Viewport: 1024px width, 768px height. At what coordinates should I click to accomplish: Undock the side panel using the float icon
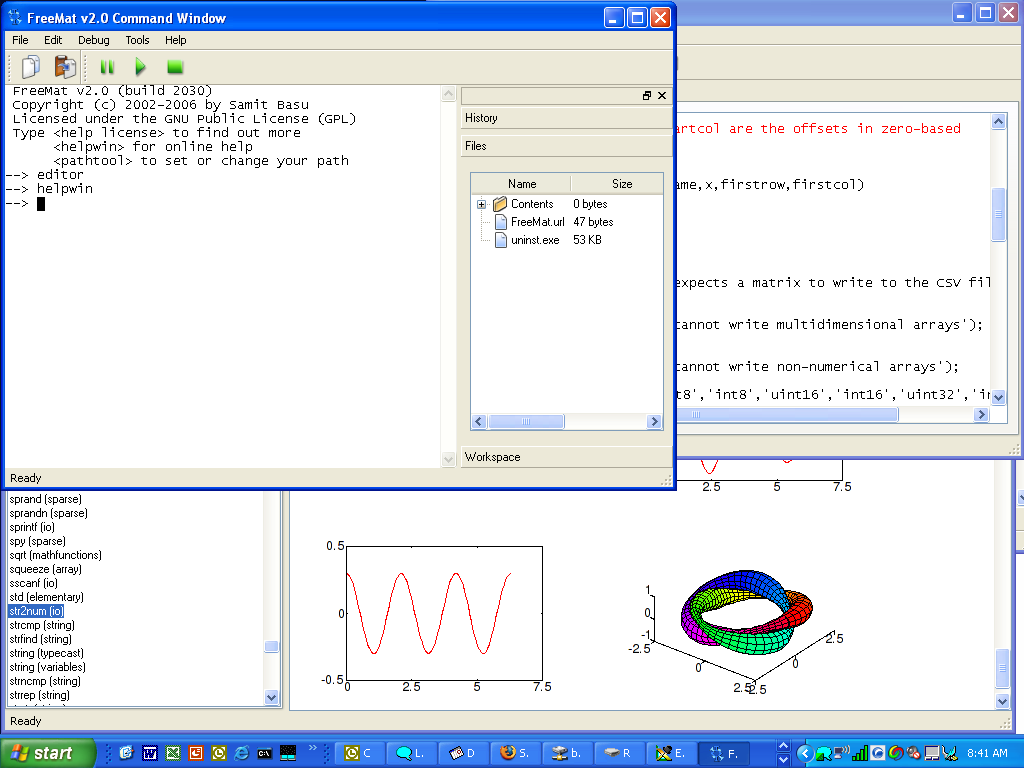point(647,95)
